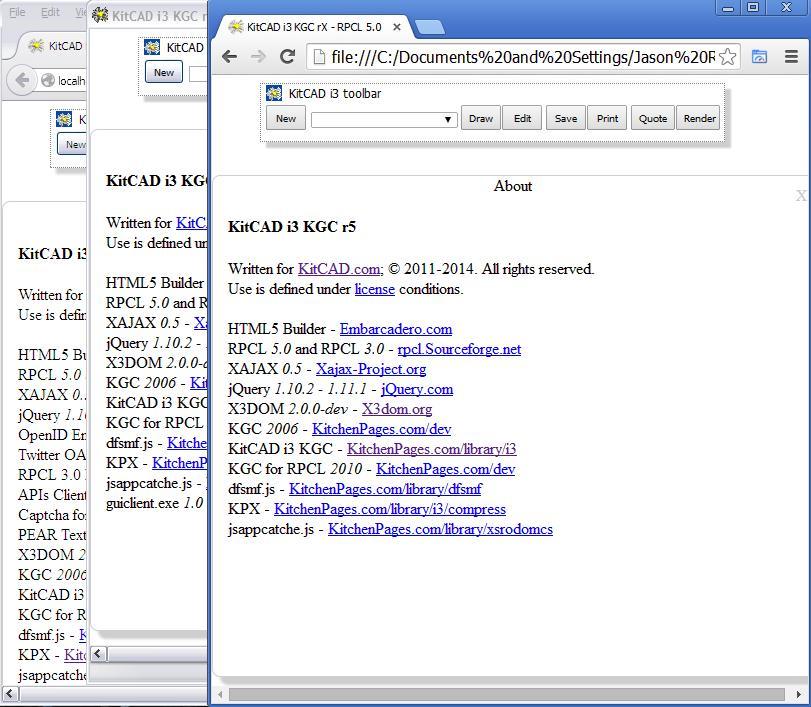
Task: Close the About panel with the X
Action: click(x=801, y=195)
